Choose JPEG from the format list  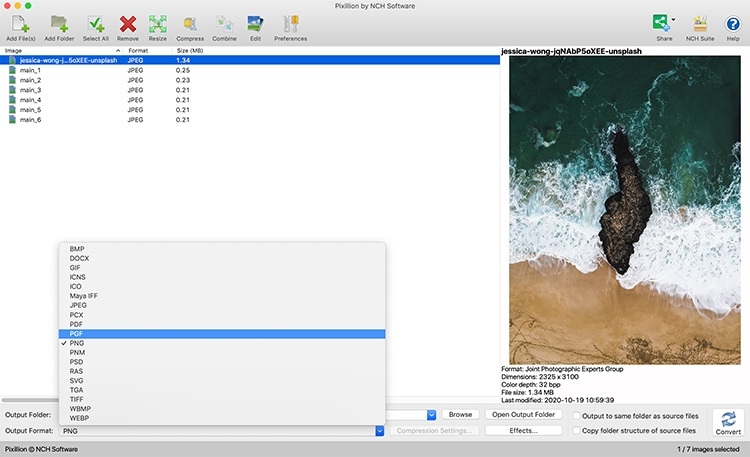coord(79,305)
